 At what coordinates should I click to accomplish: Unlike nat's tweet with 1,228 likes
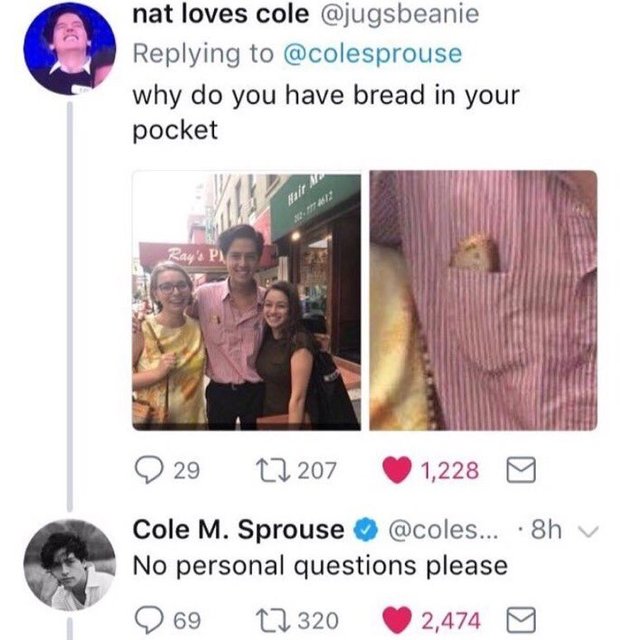397,469
